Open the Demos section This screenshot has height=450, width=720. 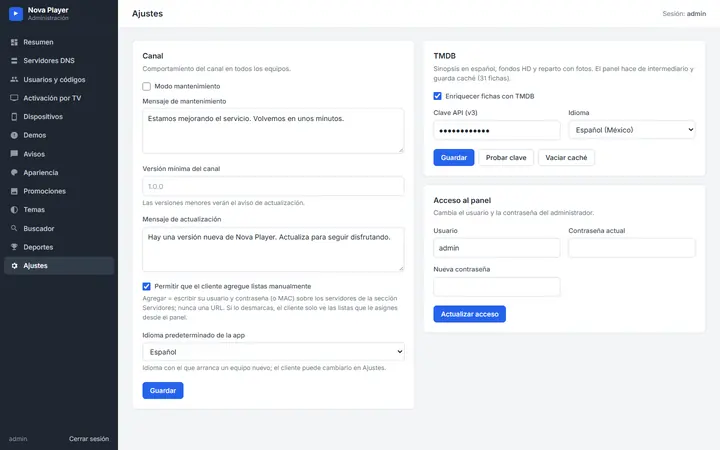(x=59, y=135)
